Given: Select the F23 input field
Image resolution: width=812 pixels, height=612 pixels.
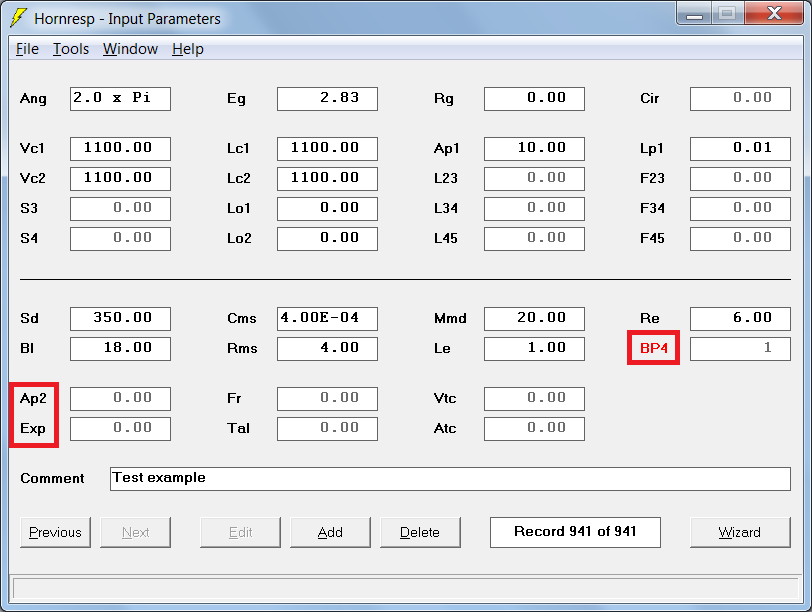Looking at the screenshot, I should click(x=741, y=179).
